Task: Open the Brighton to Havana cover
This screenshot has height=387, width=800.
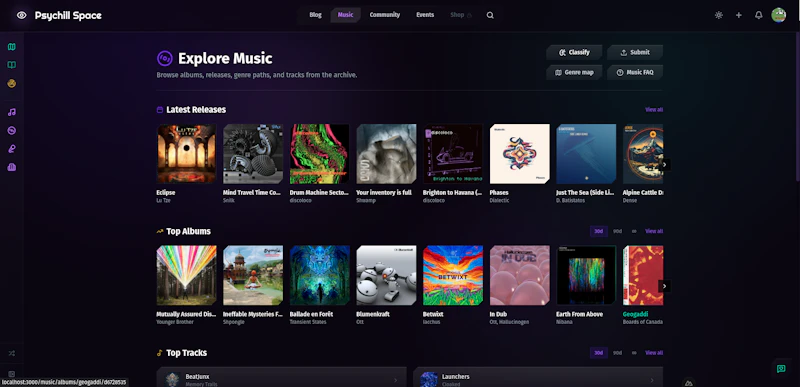Action: tap(453, 153)
